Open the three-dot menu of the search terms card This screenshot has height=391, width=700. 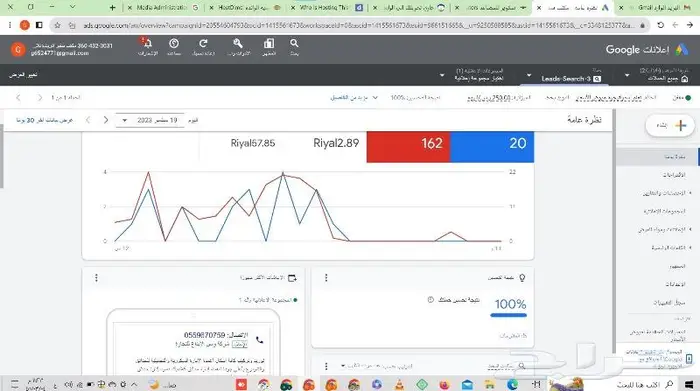pyautogui.click(x=326, y=366)
